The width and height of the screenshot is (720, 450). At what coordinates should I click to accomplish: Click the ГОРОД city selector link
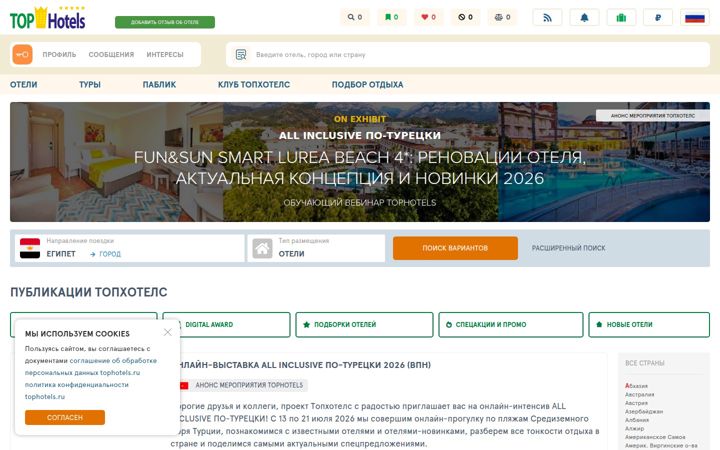[x=106, y=254]
